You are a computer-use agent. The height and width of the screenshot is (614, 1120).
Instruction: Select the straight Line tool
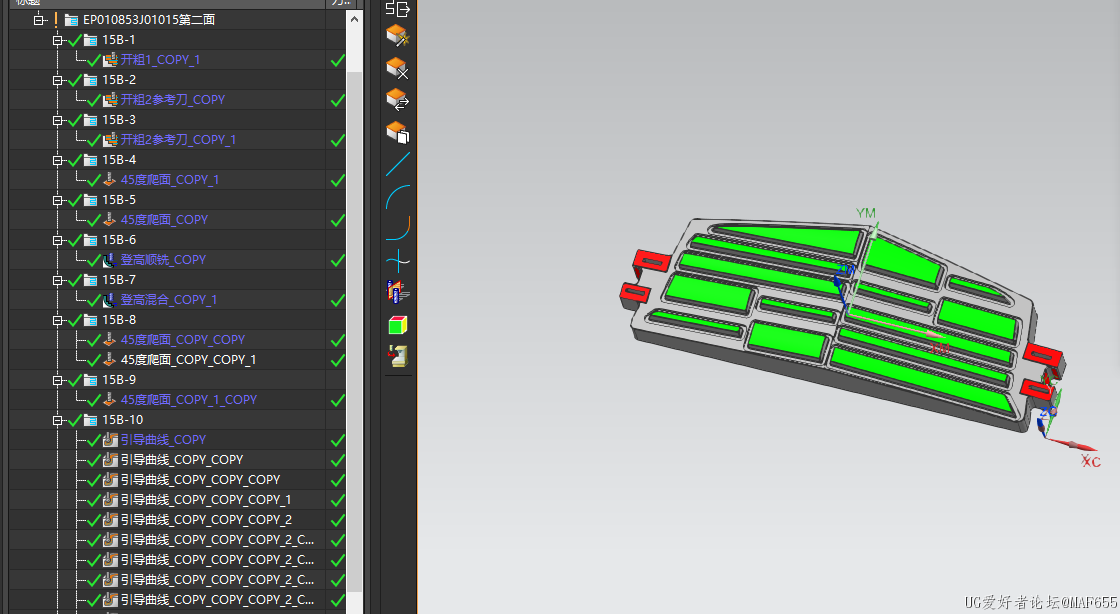point(398,164)
